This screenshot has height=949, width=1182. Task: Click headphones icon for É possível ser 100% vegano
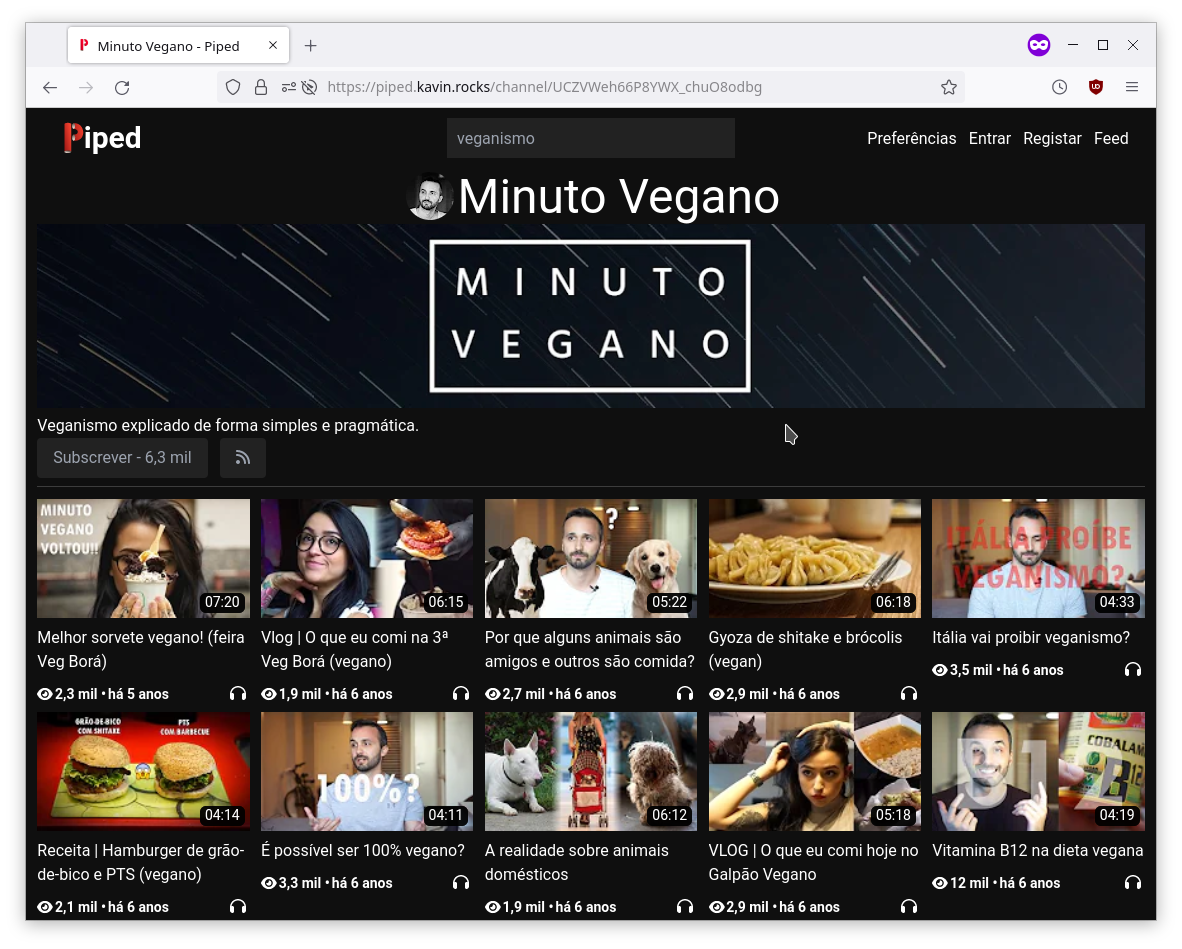(461, 883)
